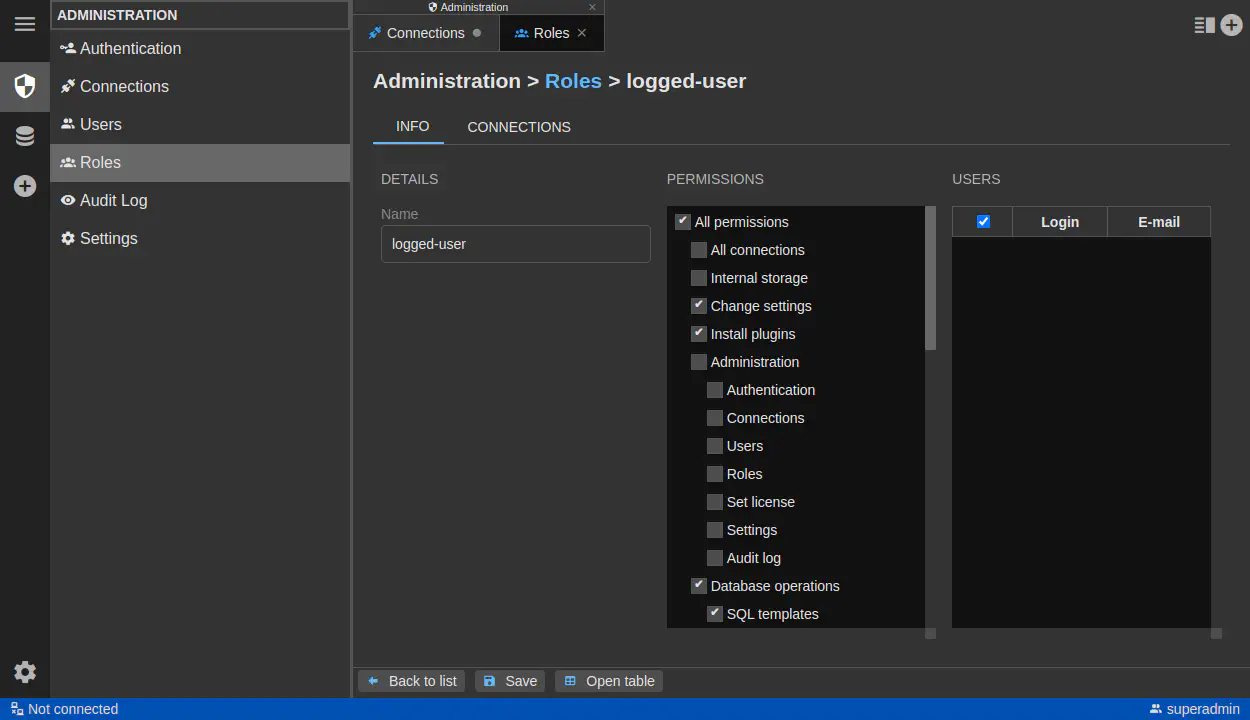
Task: Click the add new plus sidebar icon
Action: tap(25, 186)
